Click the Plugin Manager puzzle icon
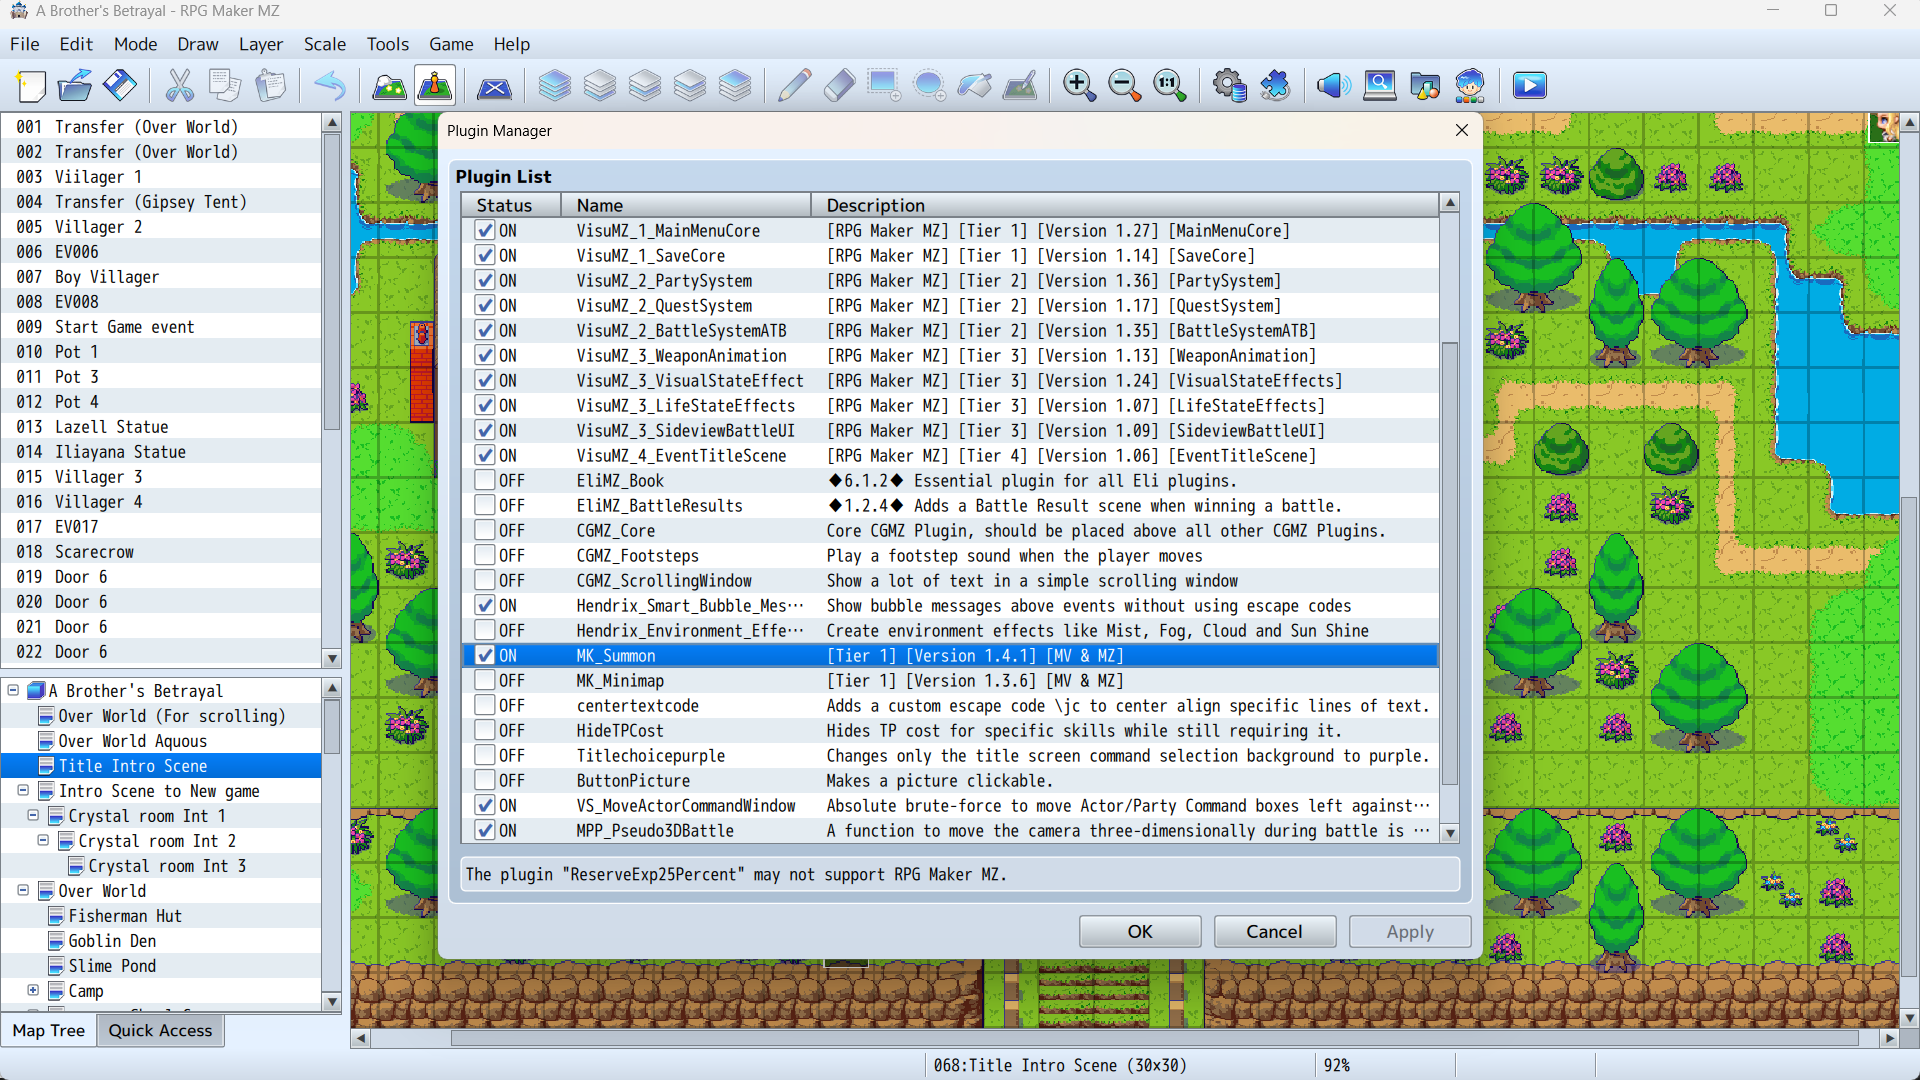The width and height of the screenshot is (1920, 1080). (x=1274, y=86)
